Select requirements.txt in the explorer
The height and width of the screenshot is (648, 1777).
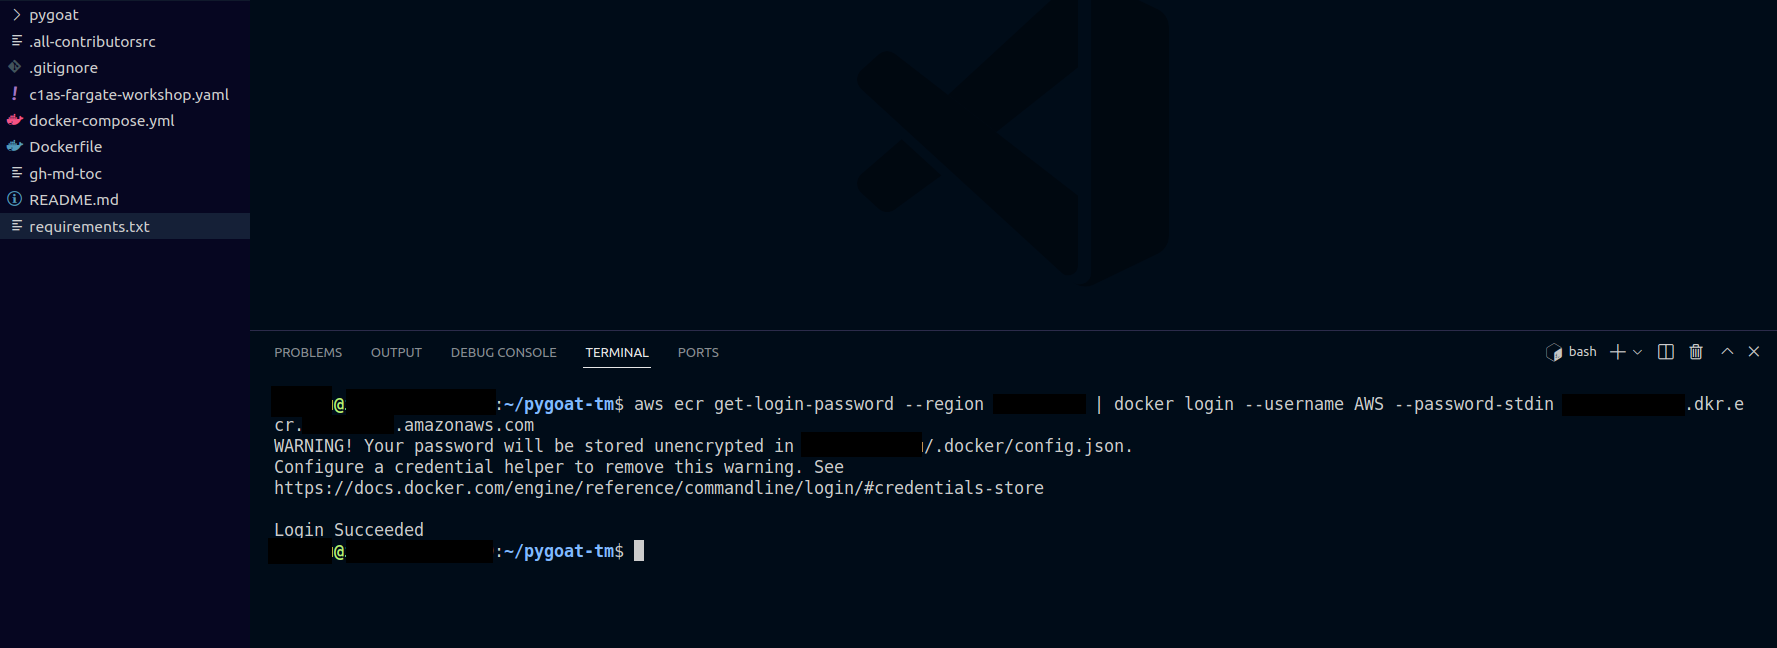pyautogui.click(x=125, y=226)
